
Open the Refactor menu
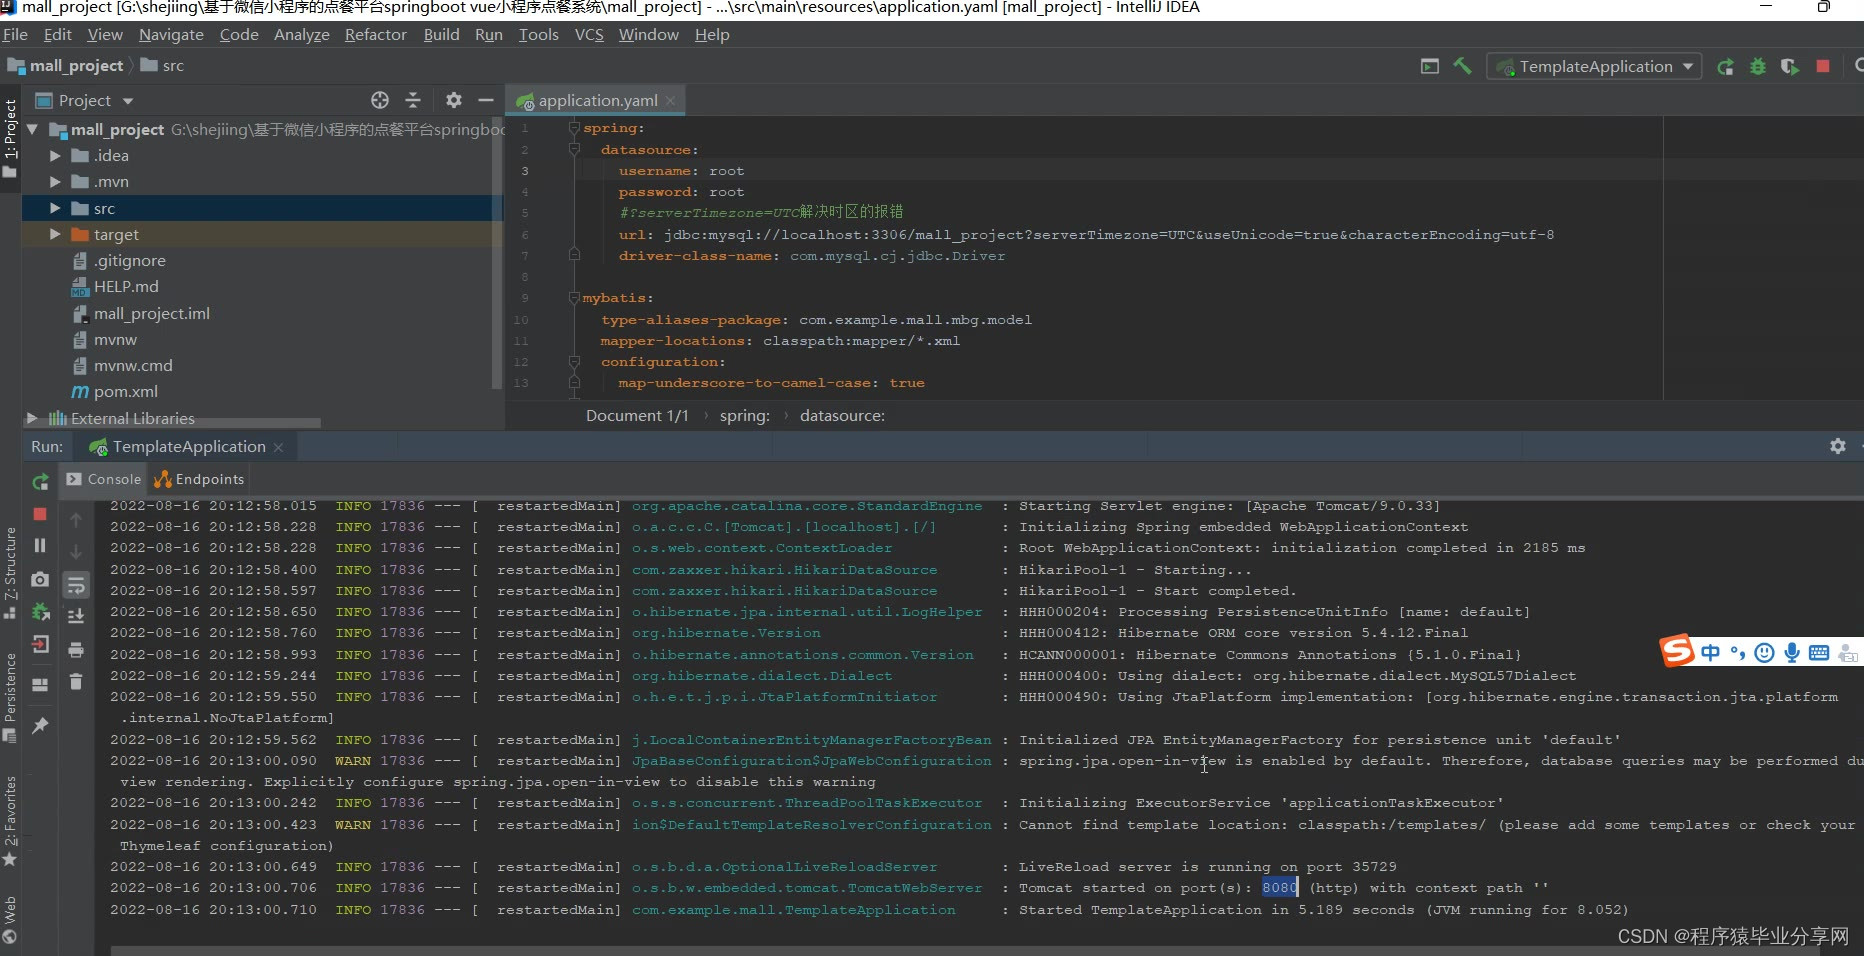(376, 35)
